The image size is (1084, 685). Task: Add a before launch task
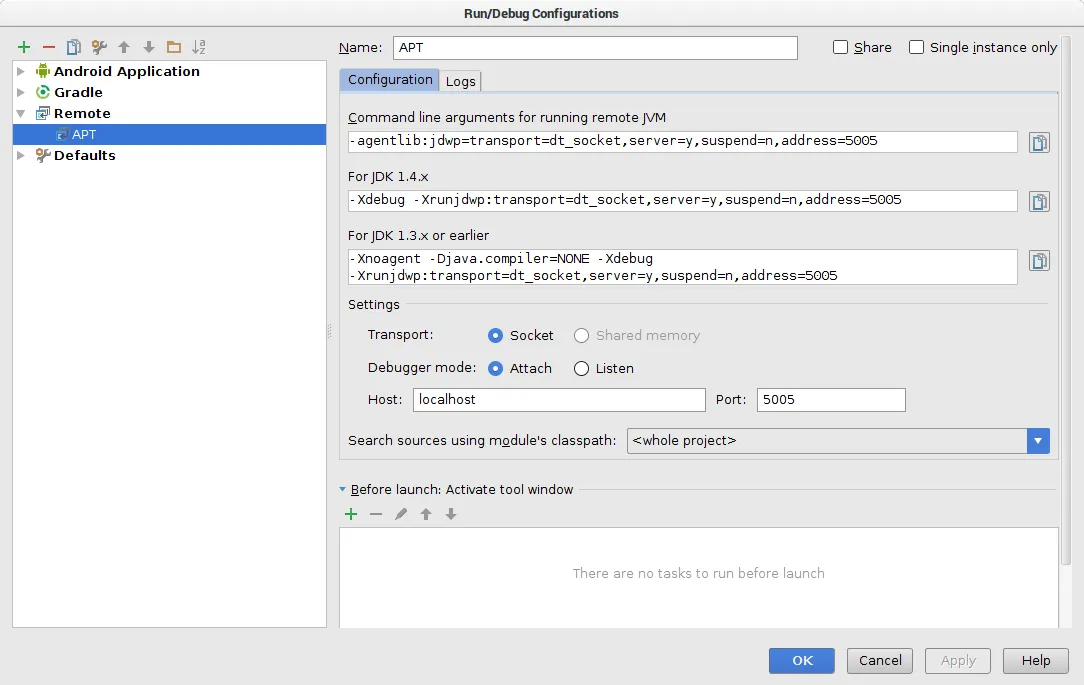351,514
